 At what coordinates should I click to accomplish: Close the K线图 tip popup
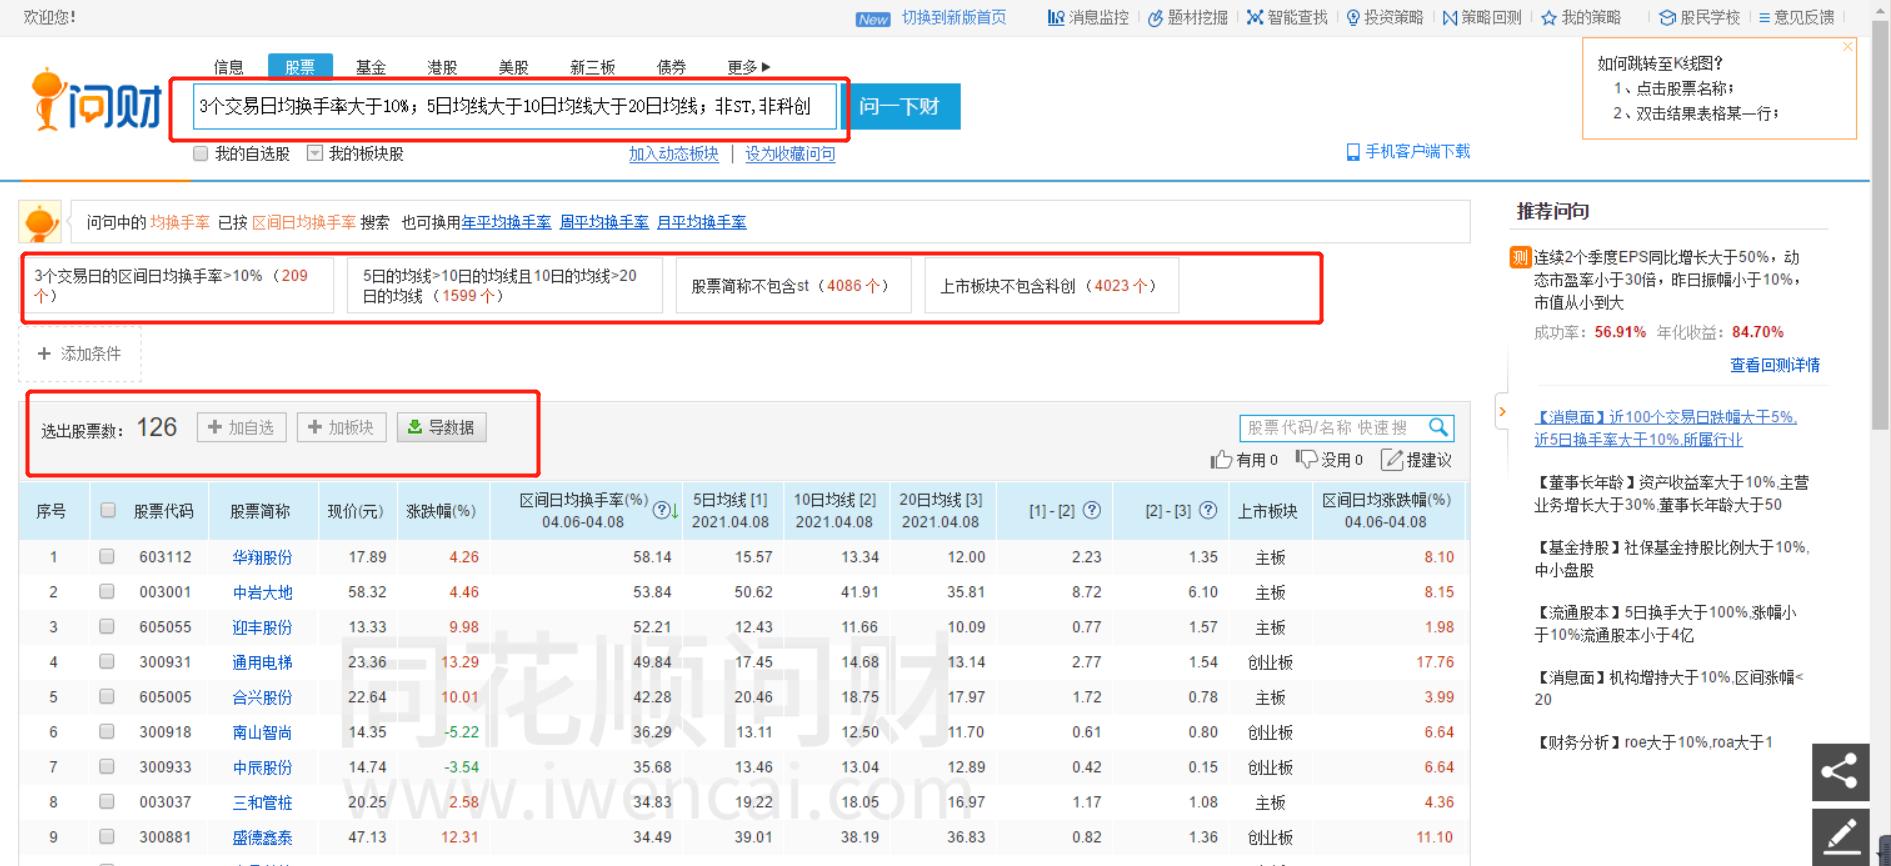[x=1848, y=46]
